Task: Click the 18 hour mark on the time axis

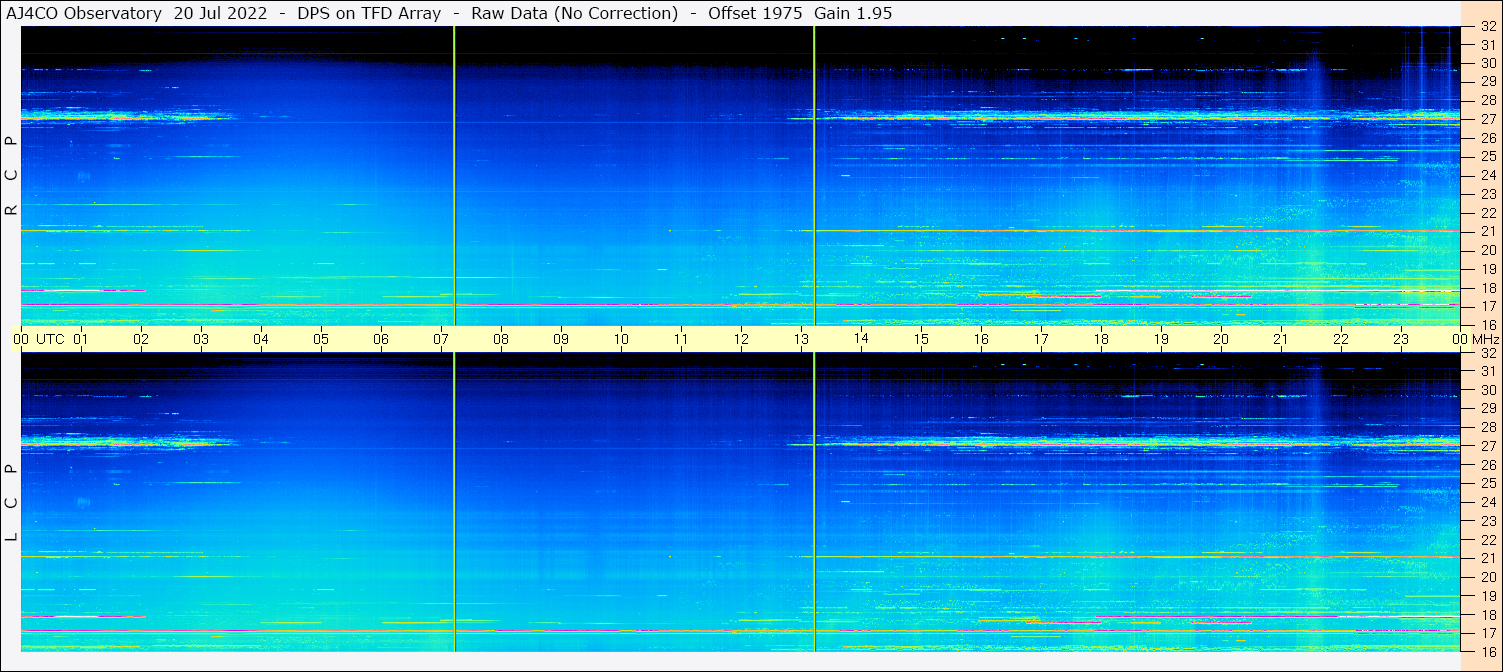Action: pyautogui.click(x=1101, y=339)
